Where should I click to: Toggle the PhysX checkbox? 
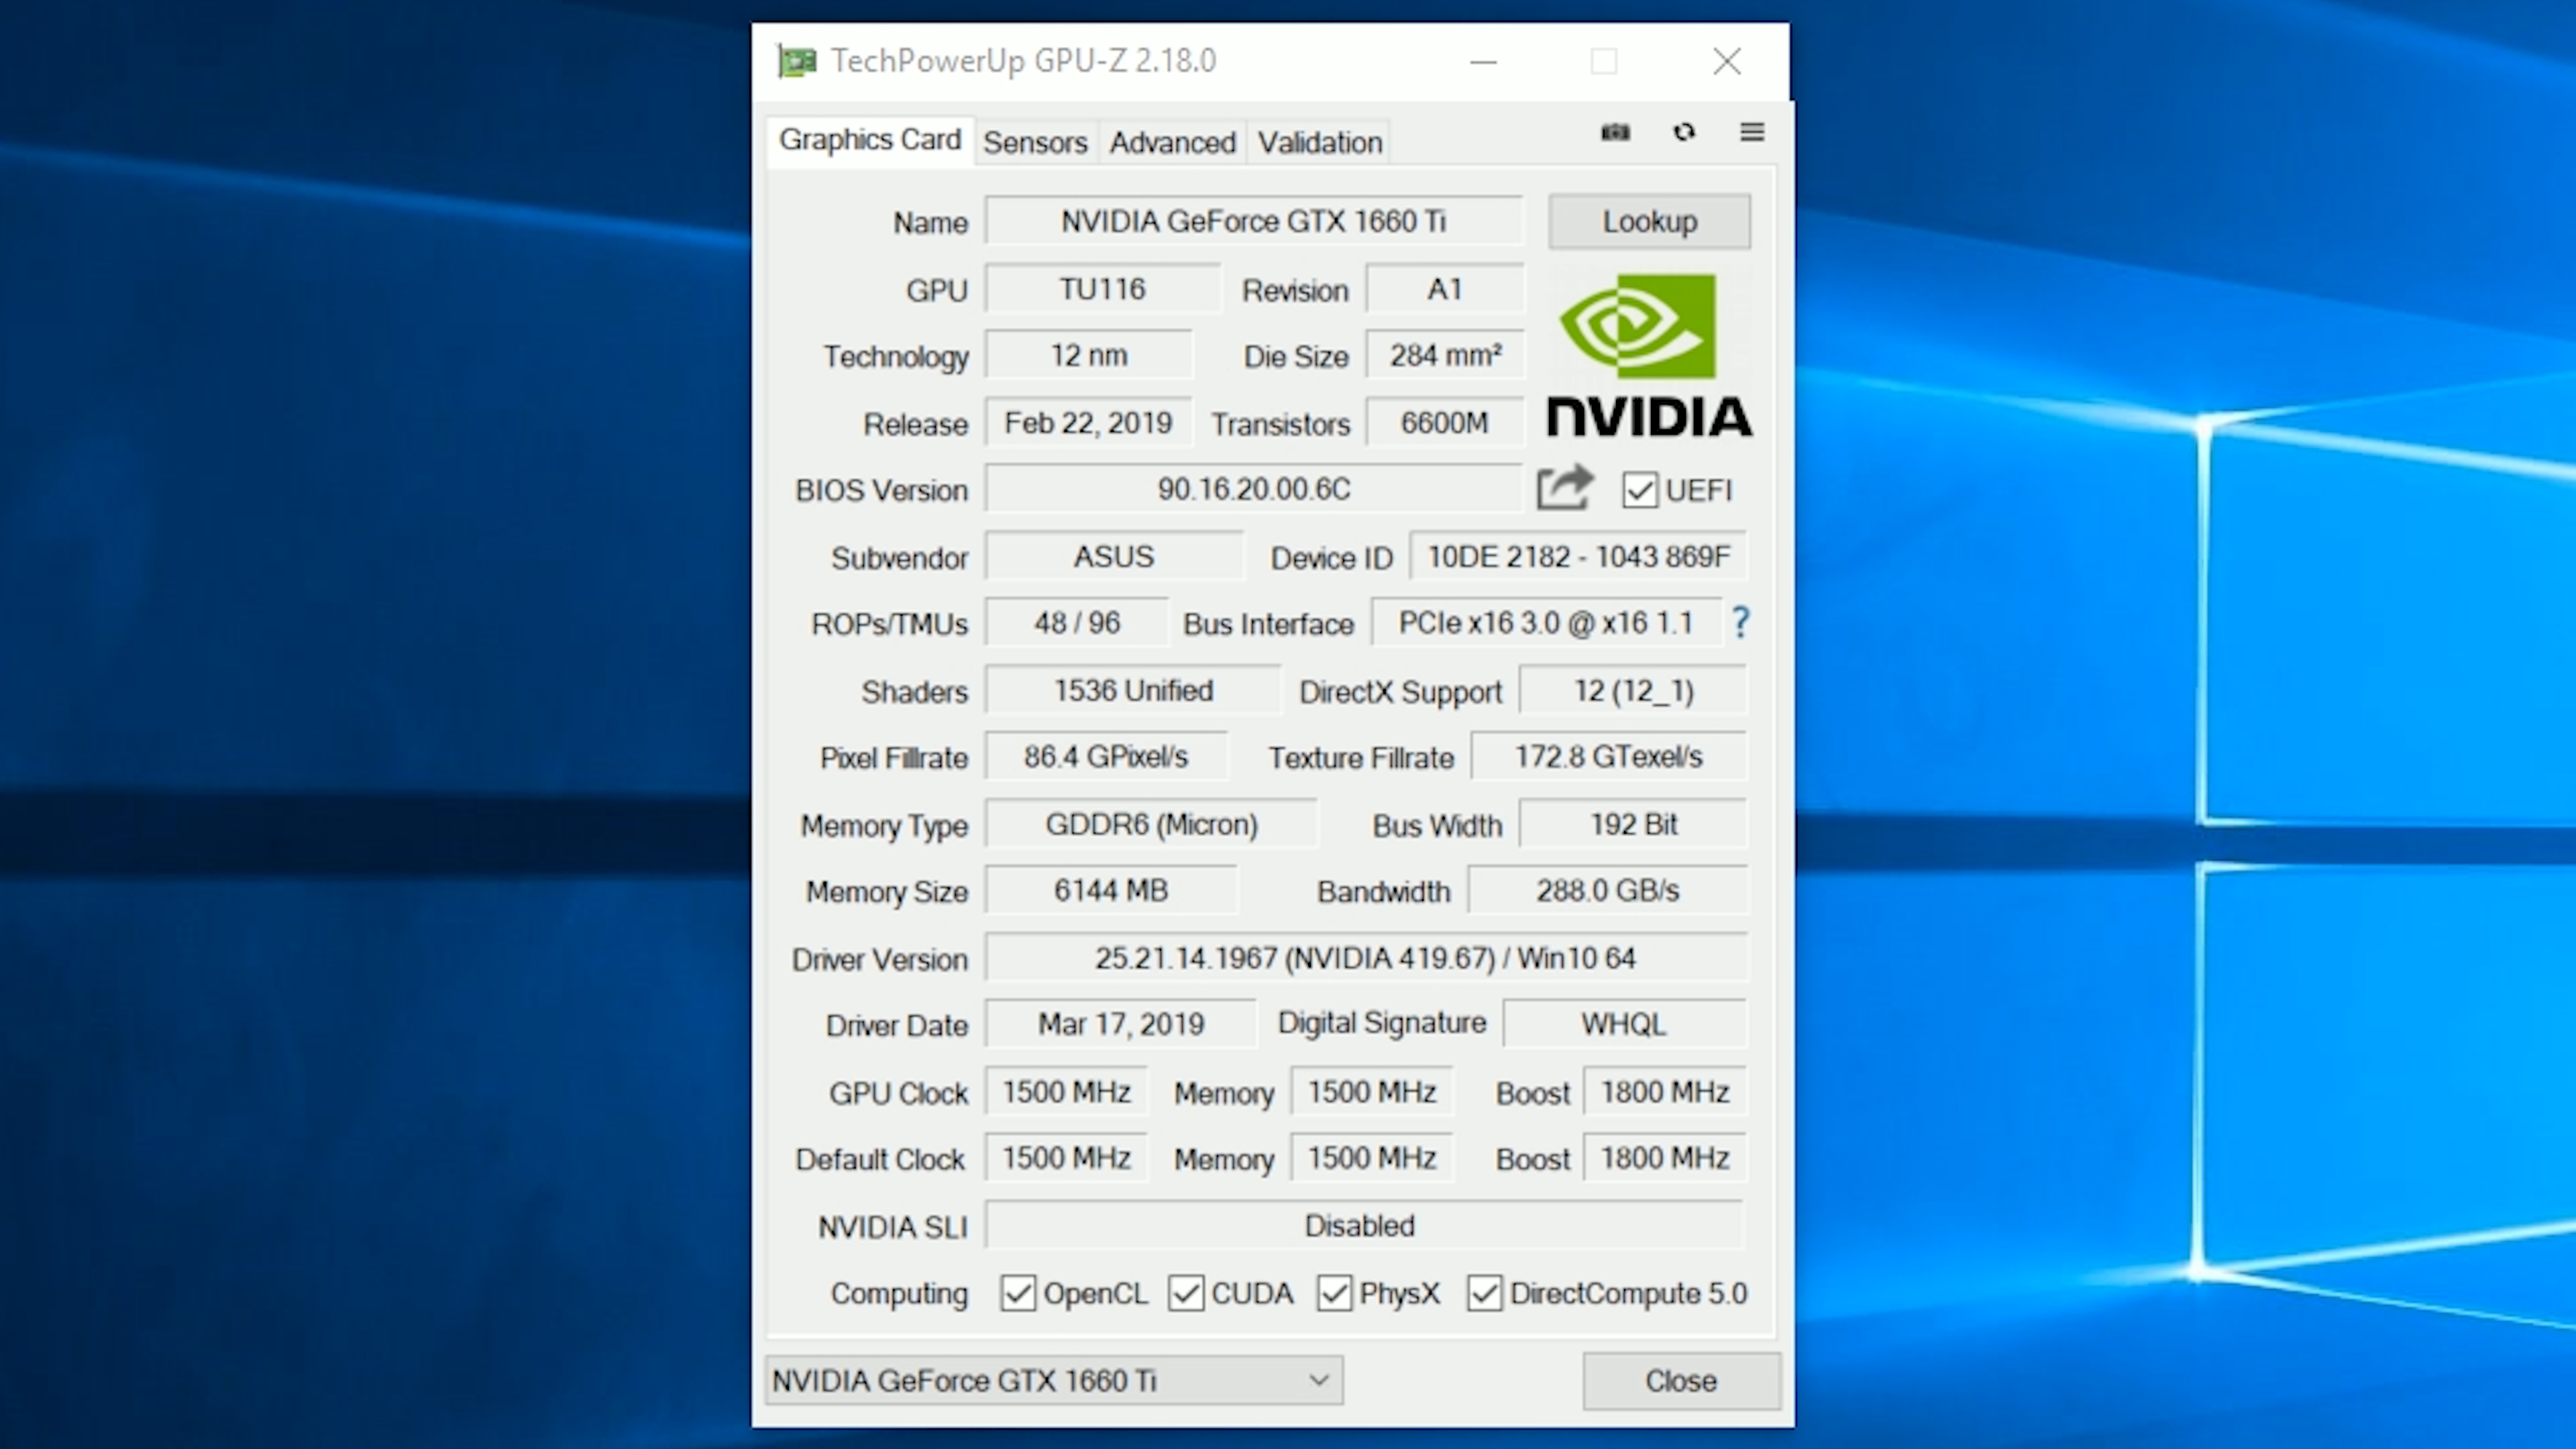(x=1334, y=1293)
